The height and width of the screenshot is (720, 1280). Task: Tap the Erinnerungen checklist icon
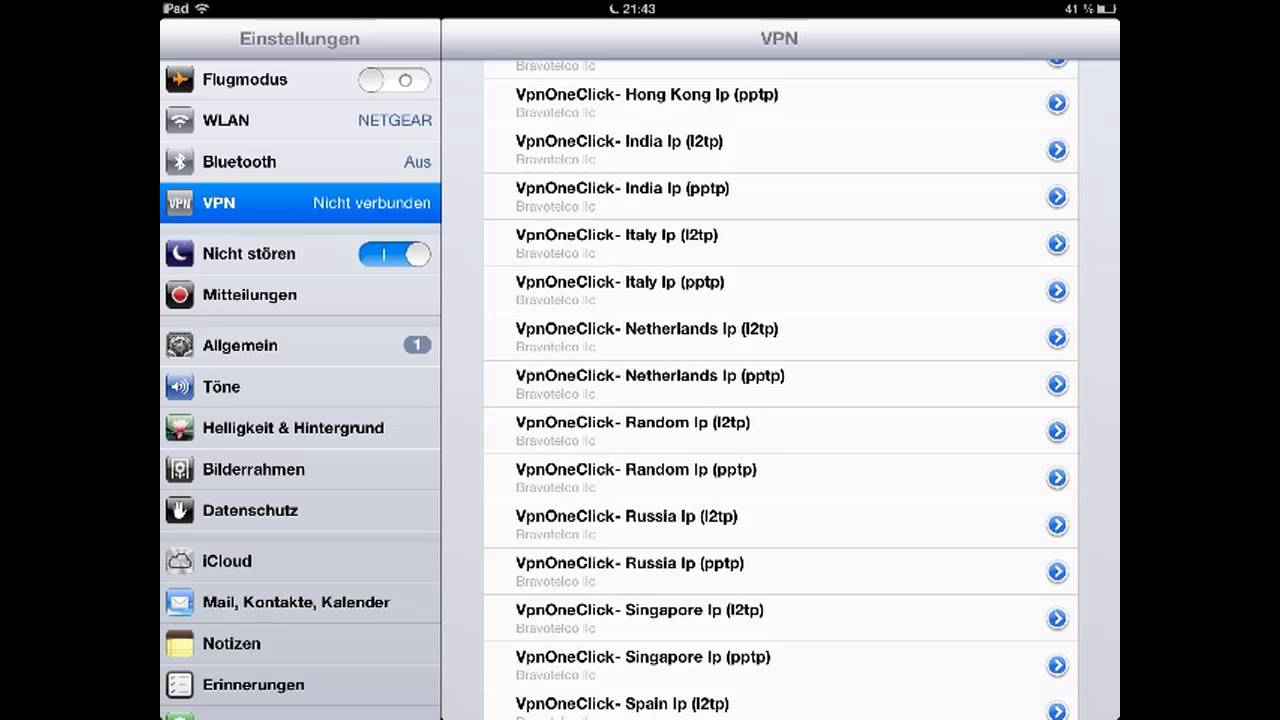point(180,685)
